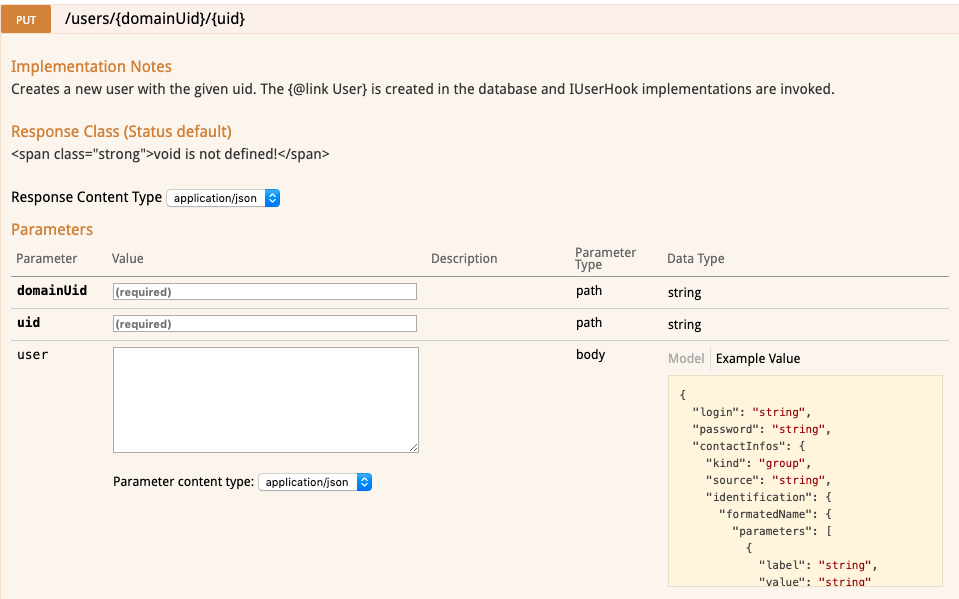The image size is (959, 599).
Task: Focus the domainUid required input field
Action: [x=265, y=292]
